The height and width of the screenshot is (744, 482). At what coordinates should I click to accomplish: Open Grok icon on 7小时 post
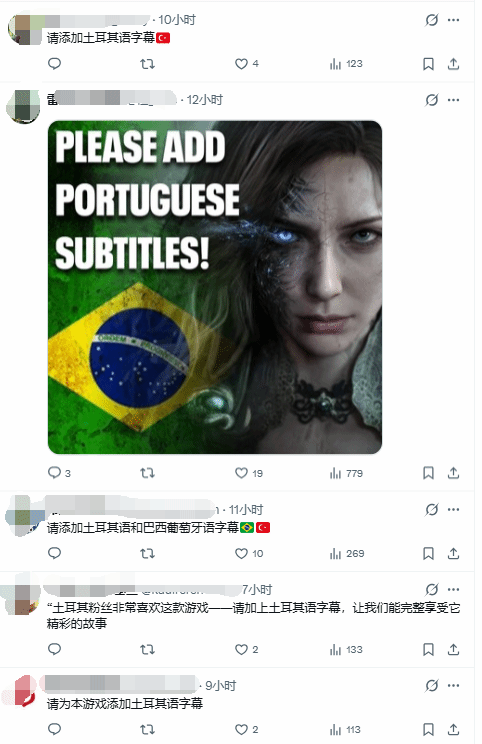431,589
